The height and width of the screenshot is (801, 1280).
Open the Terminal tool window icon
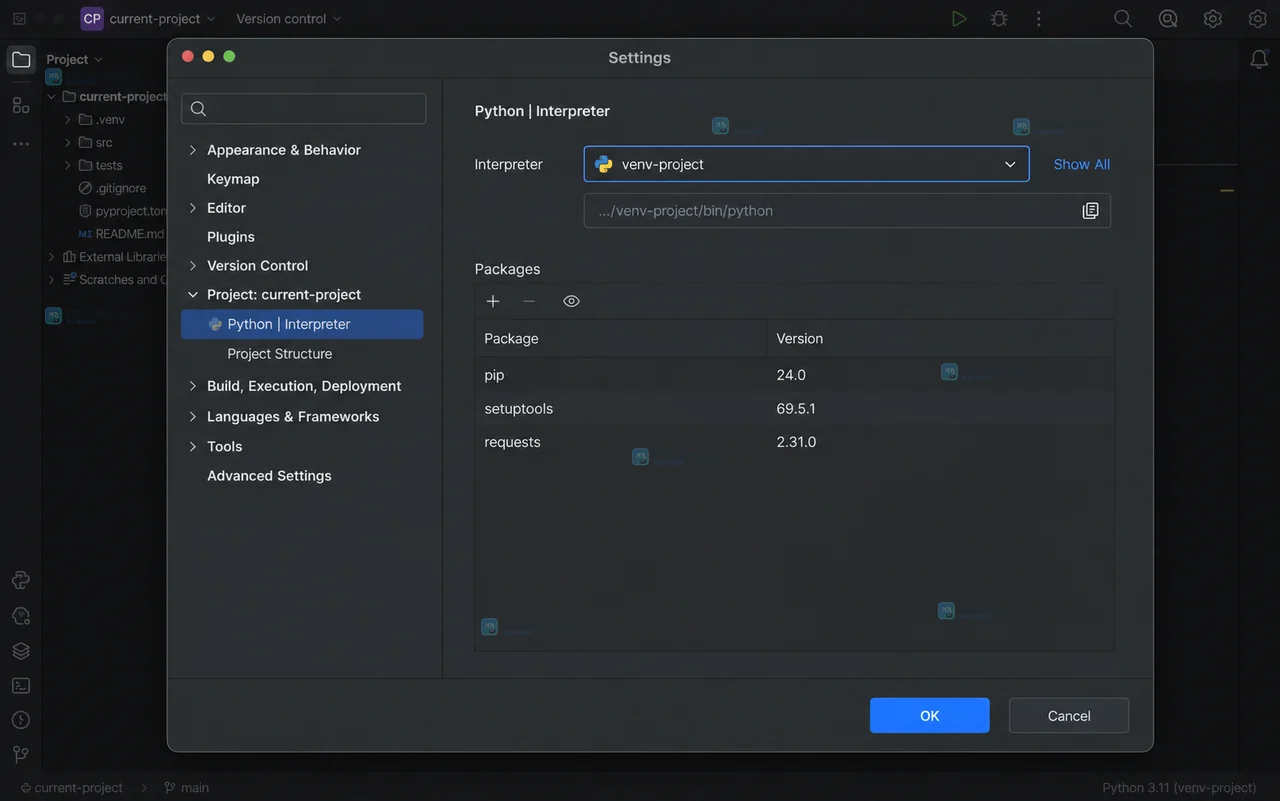point(21,686)
